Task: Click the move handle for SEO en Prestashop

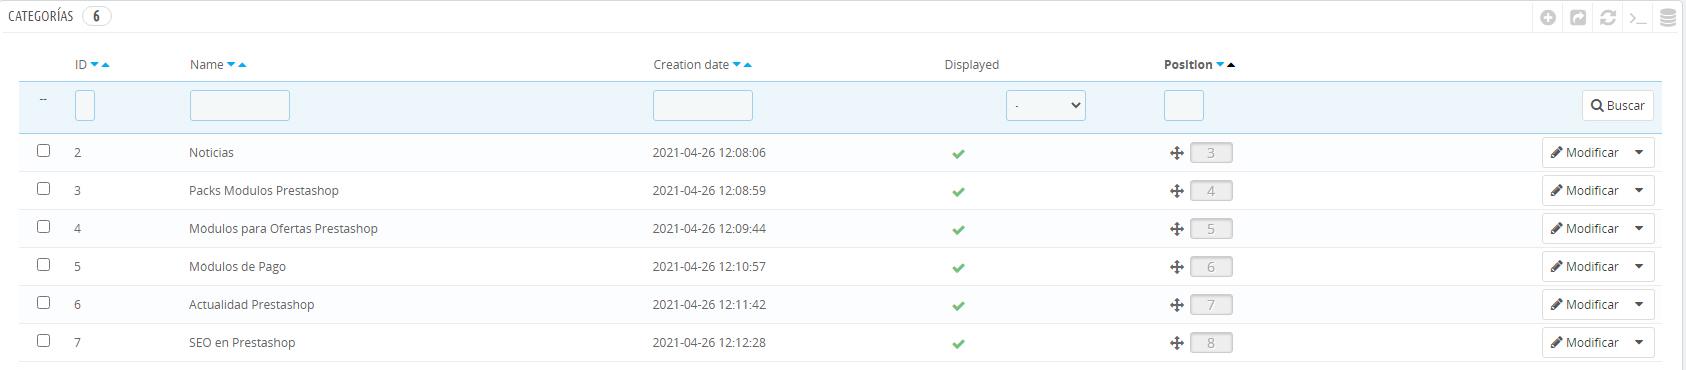Action: tap(1177, 343)
